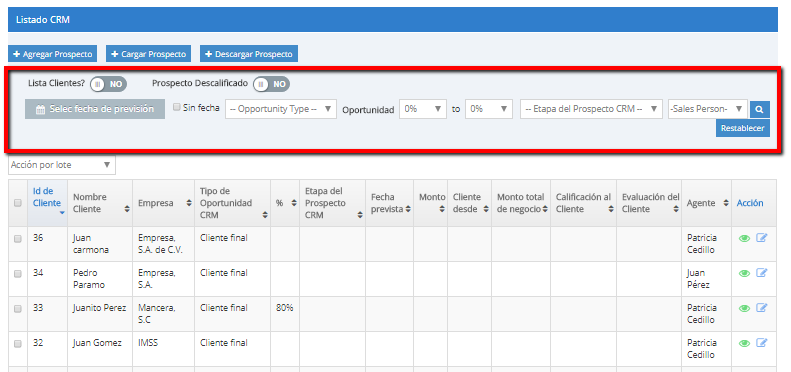Viewport: 791px width, 372px height.
Task: Check the select-all checkbox in table header
Action: (x=18, y=203)
